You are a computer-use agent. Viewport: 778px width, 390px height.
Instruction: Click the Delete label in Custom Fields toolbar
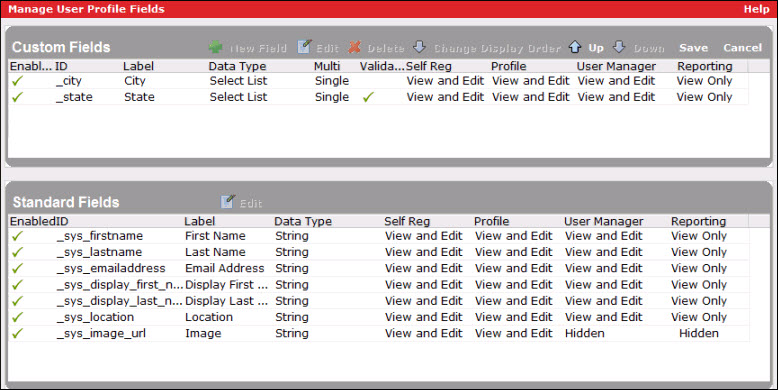(386, 48)
